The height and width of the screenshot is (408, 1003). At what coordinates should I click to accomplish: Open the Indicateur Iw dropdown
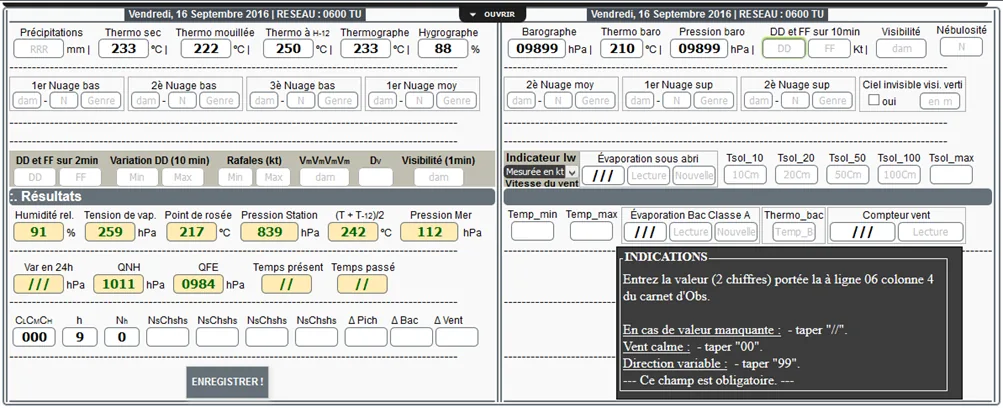coord(541,171)
